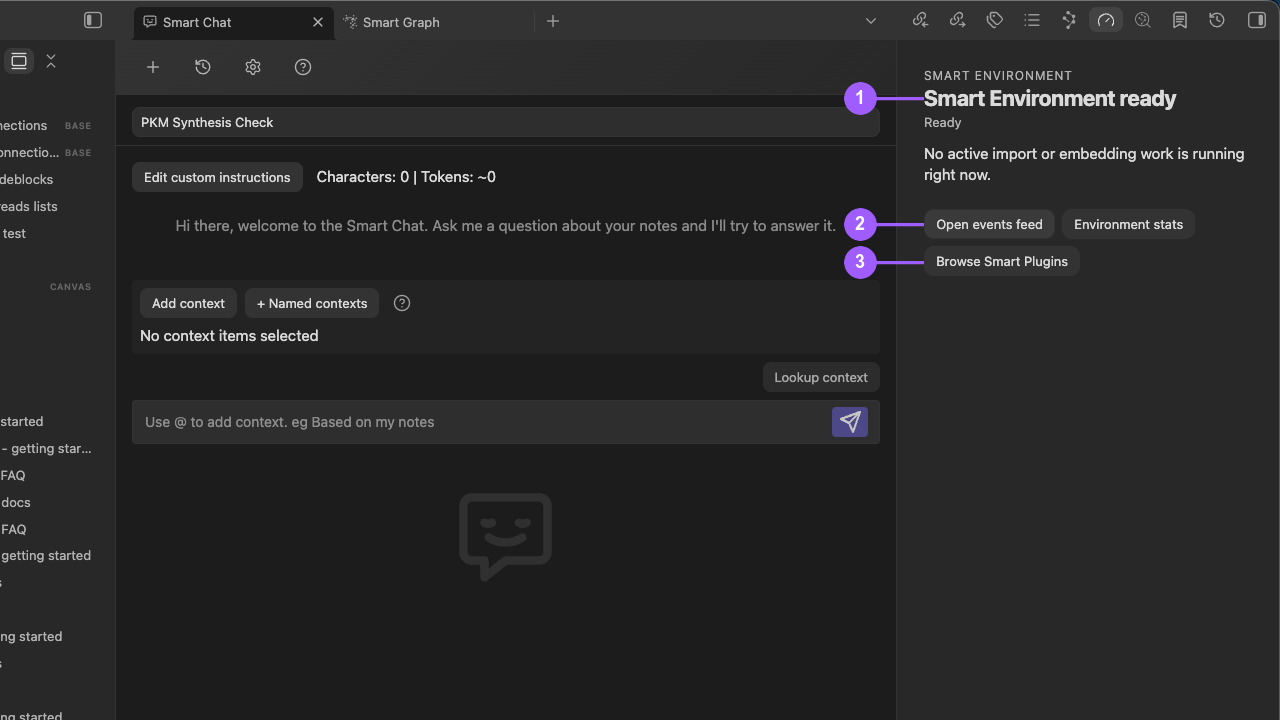Click Browse Smart Plugins button
This screenshot has width=1280, height=720.
1002,261
